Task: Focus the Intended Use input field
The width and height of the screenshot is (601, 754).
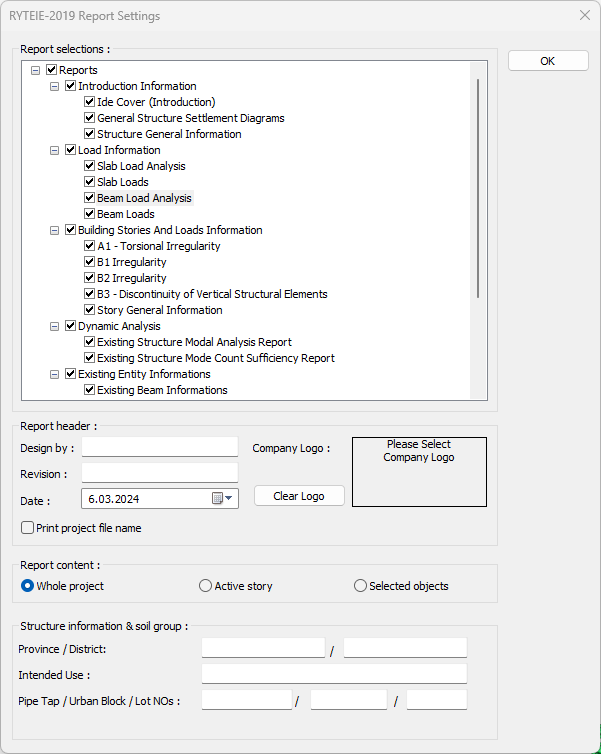Action: tap(334, 674)
